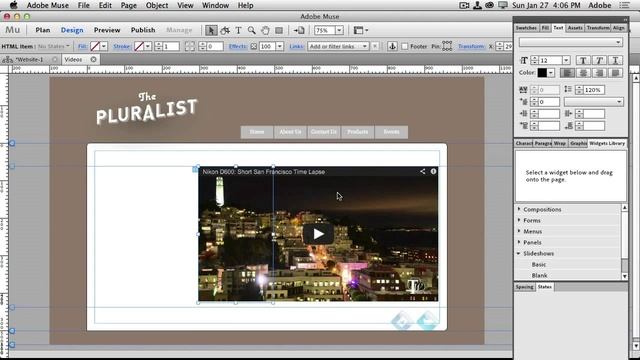Open the font size dropdown

(x=566, y=60)
